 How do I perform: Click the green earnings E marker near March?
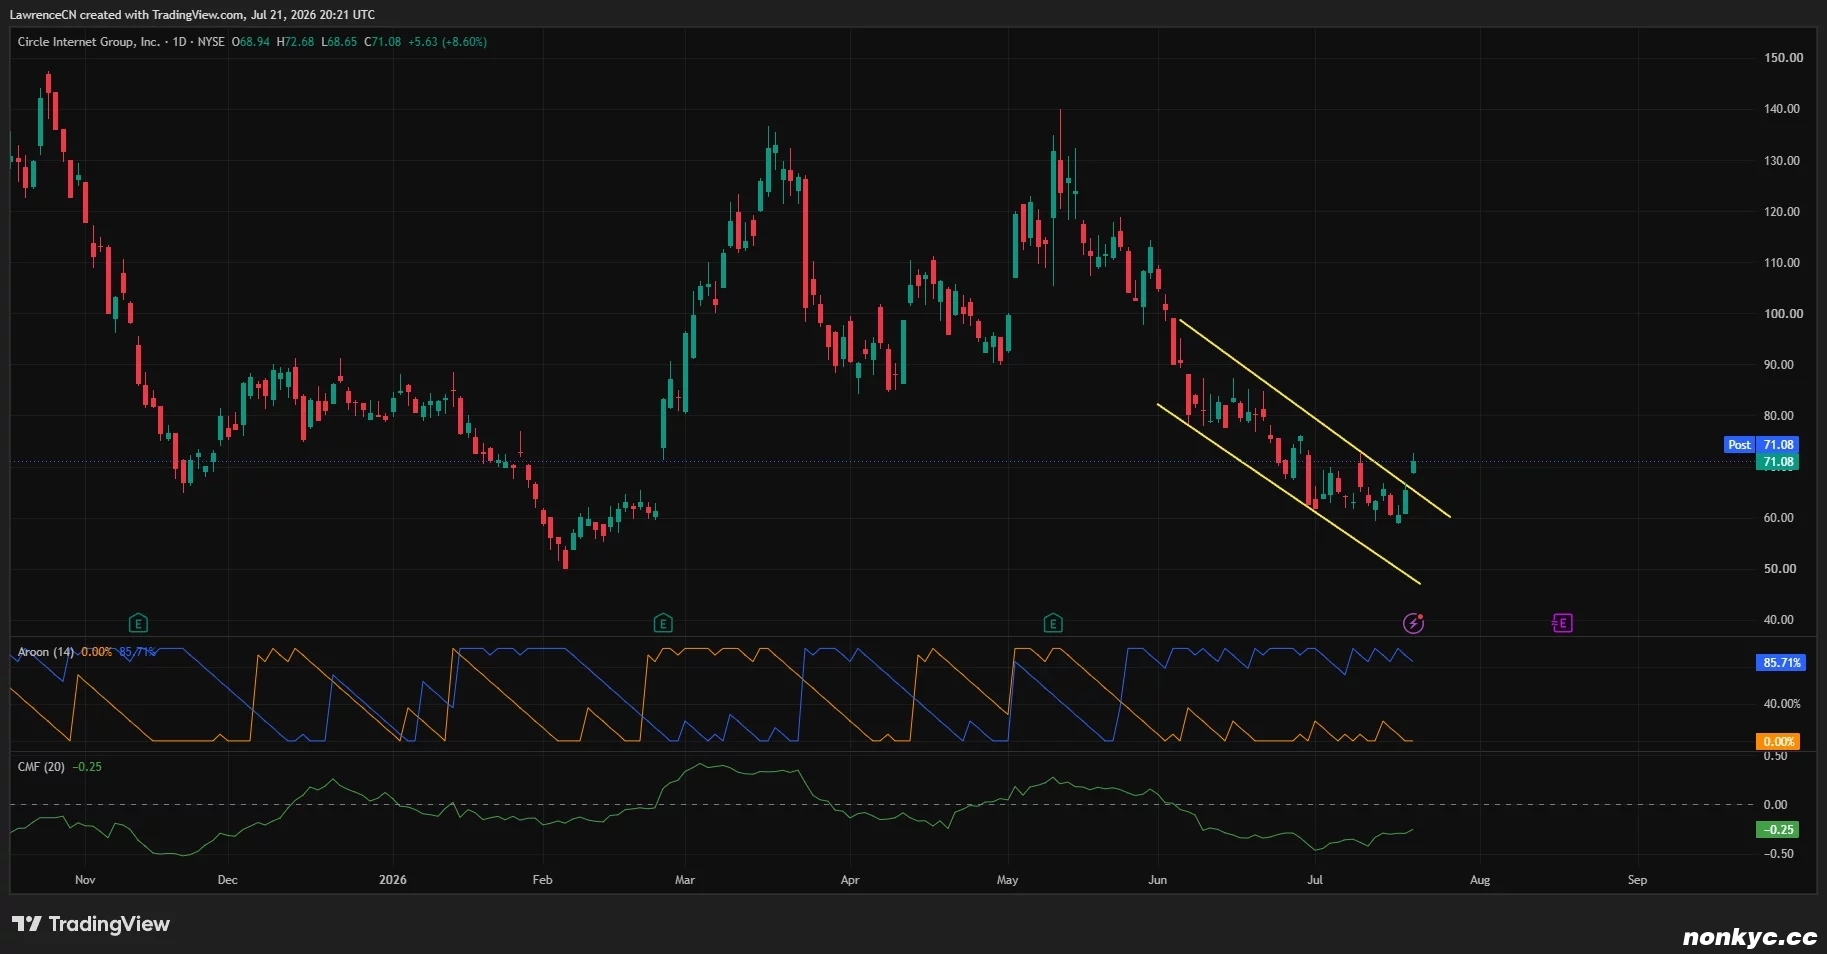click(662, 624)
